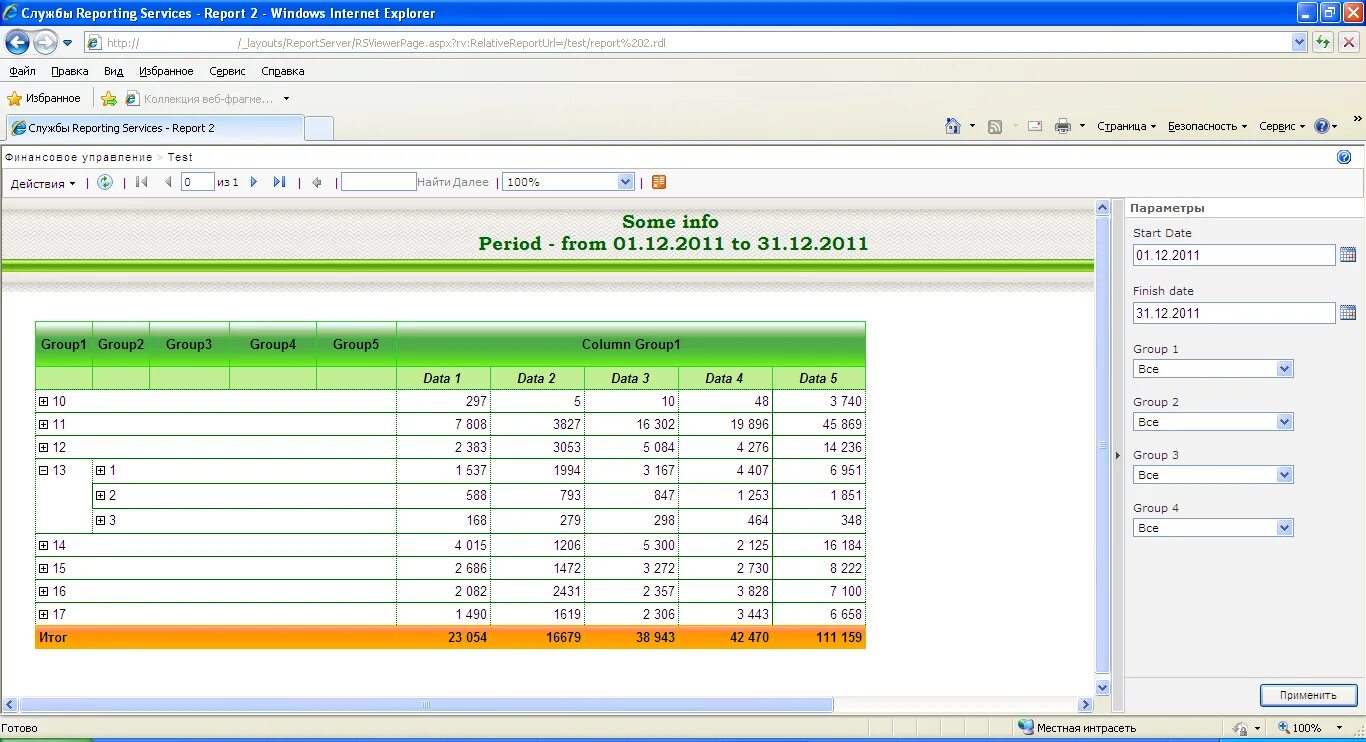1366x742 pixels.
Task: Open the Group 4 parameter dropdown
Action: (x=1284, y=528)
